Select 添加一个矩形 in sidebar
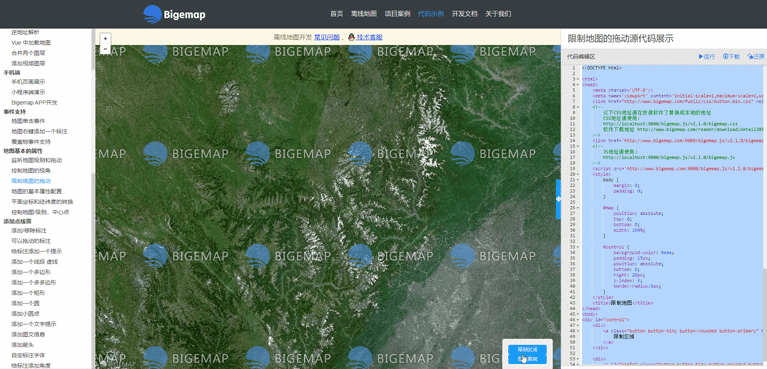Viewport: 767px width, 369px height. [28, 293]
